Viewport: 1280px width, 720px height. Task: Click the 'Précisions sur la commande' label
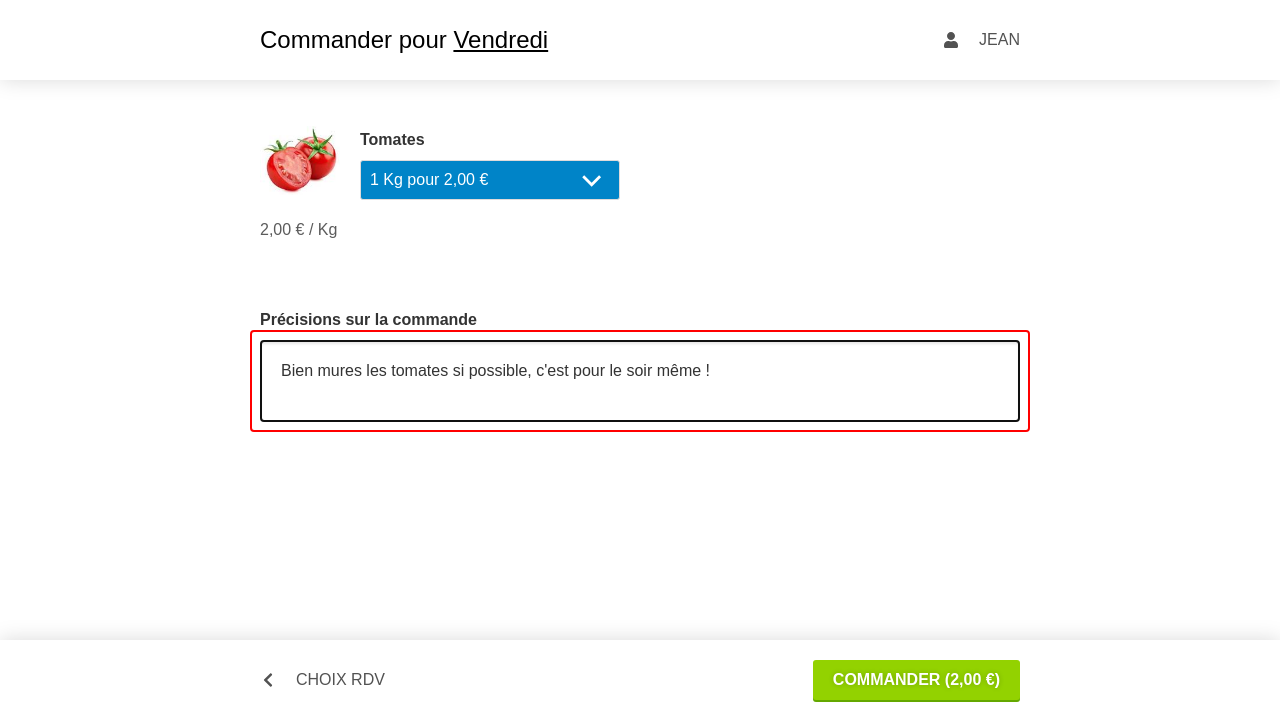point(368,320)
